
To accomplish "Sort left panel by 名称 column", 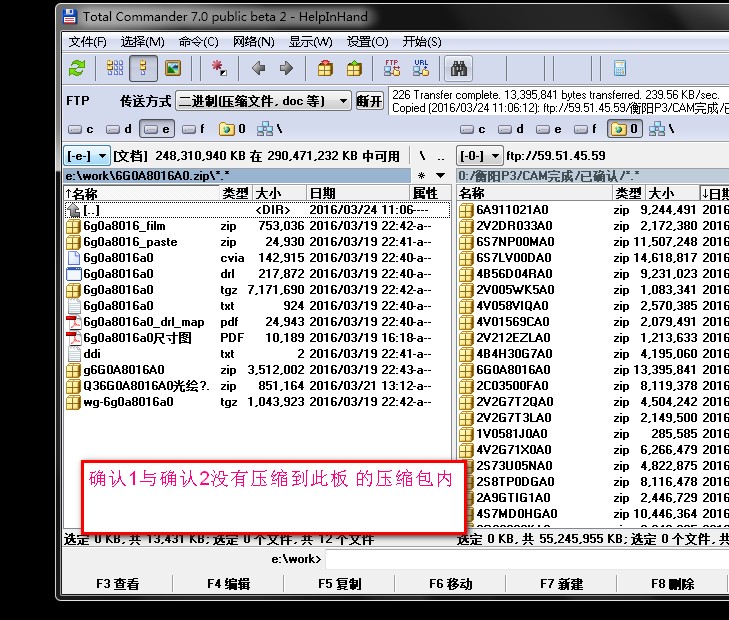I will pyautogui.click(x=142, y=193).
